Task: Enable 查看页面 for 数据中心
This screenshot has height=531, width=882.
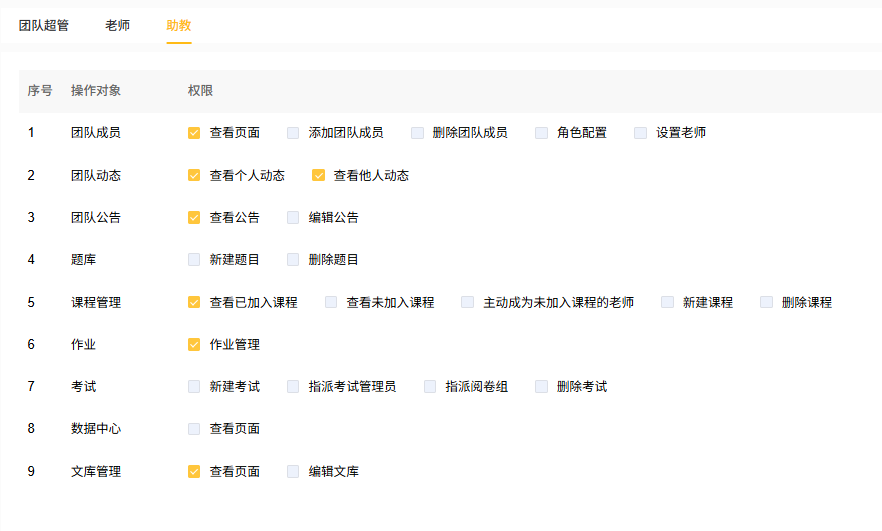Action: (194, 429)
